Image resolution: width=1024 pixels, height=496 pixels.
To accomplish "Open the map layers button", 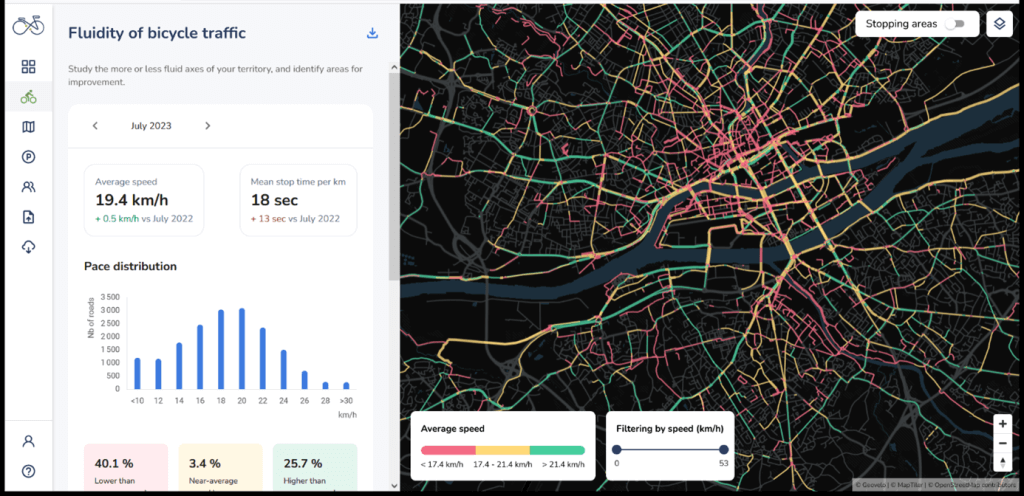I will tap(999, 24).
